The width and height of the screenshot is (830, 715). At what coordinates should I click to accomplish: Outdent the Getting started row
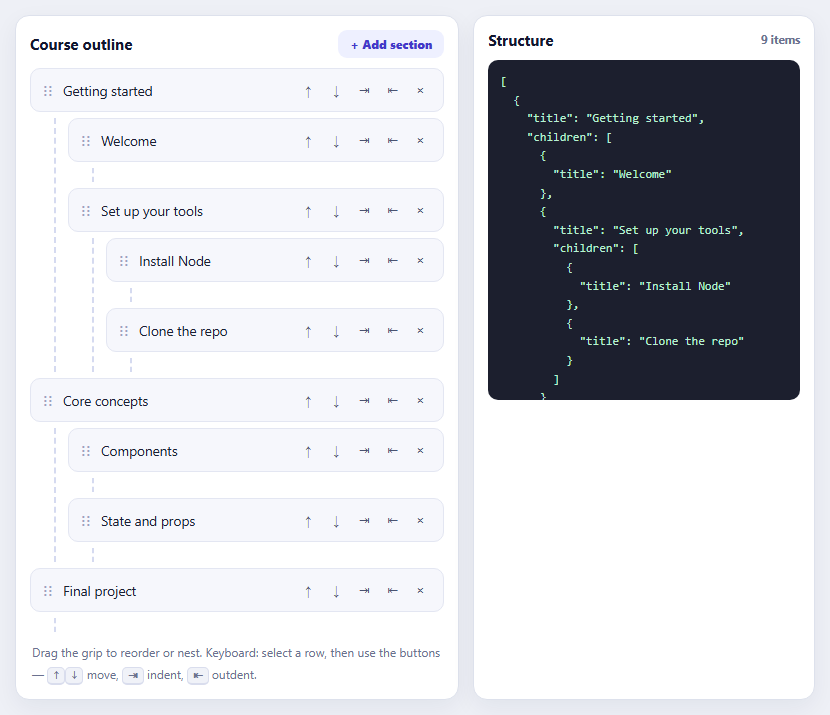click(392, 91)
